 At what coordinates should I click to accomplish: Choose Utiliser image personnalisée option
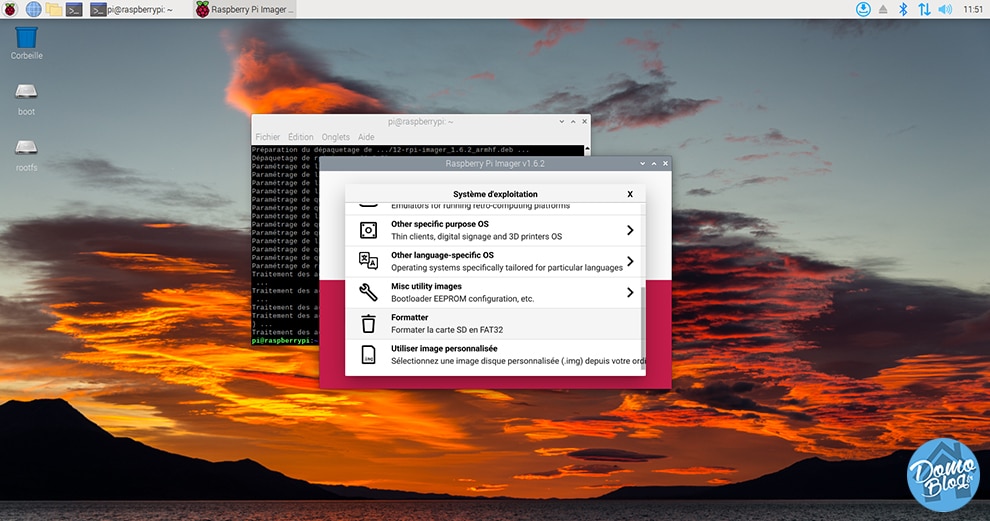(x=495, y=354)
